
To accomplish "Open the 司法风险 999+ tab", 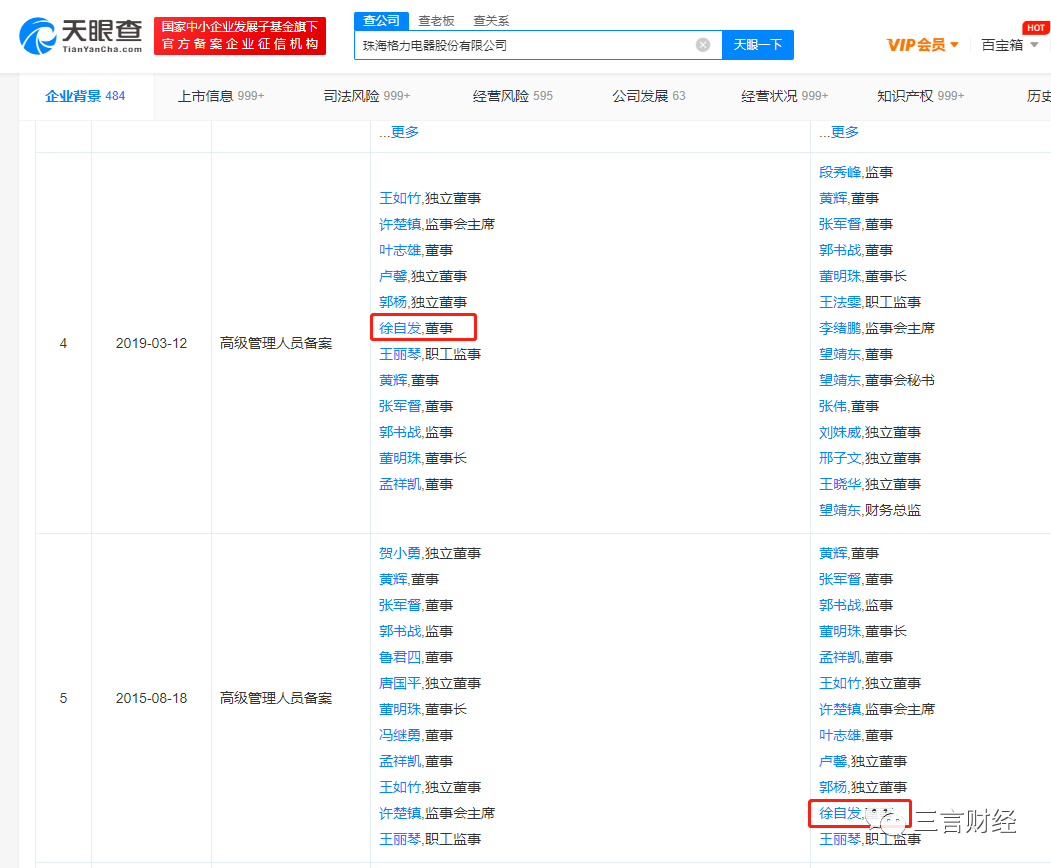I will point(367,97).
